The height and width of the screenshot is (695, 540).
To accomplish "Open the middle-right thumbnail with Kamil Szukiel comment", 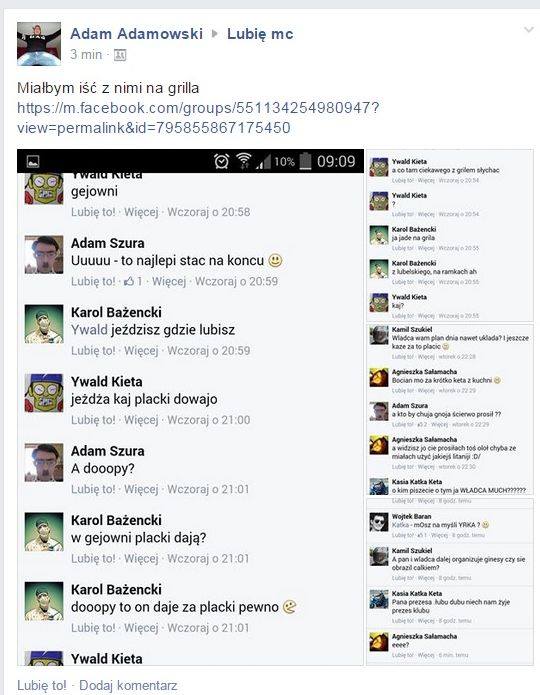I will click(450, 410).
